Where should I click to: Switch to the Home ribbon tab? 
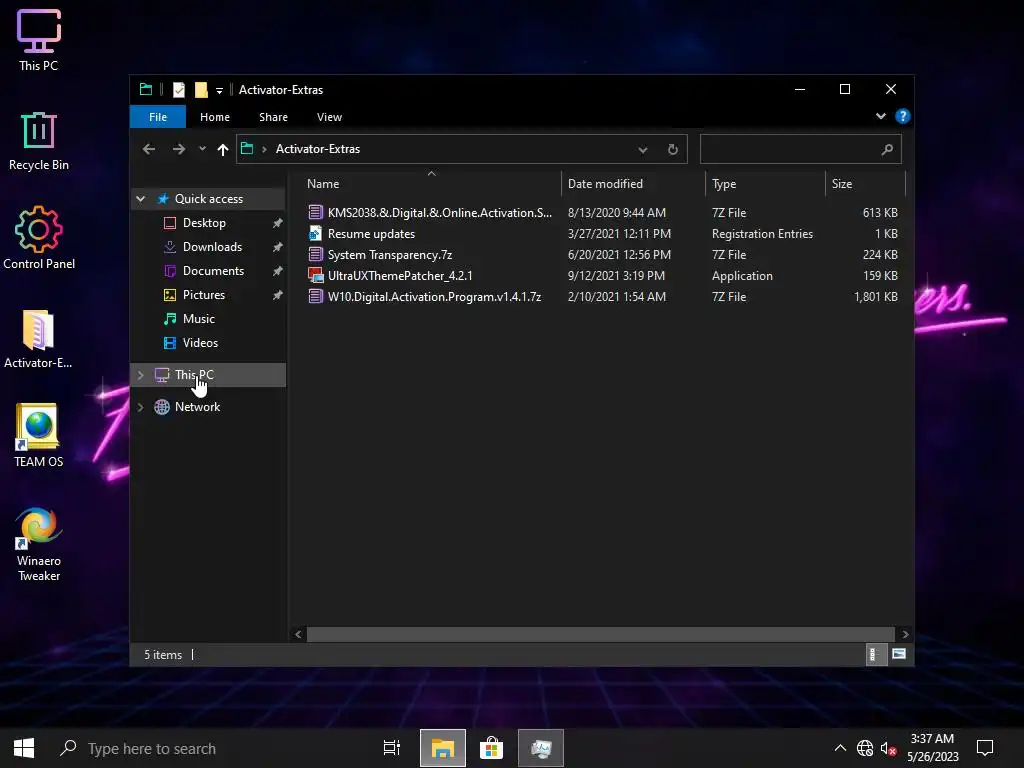click(215, 117)
